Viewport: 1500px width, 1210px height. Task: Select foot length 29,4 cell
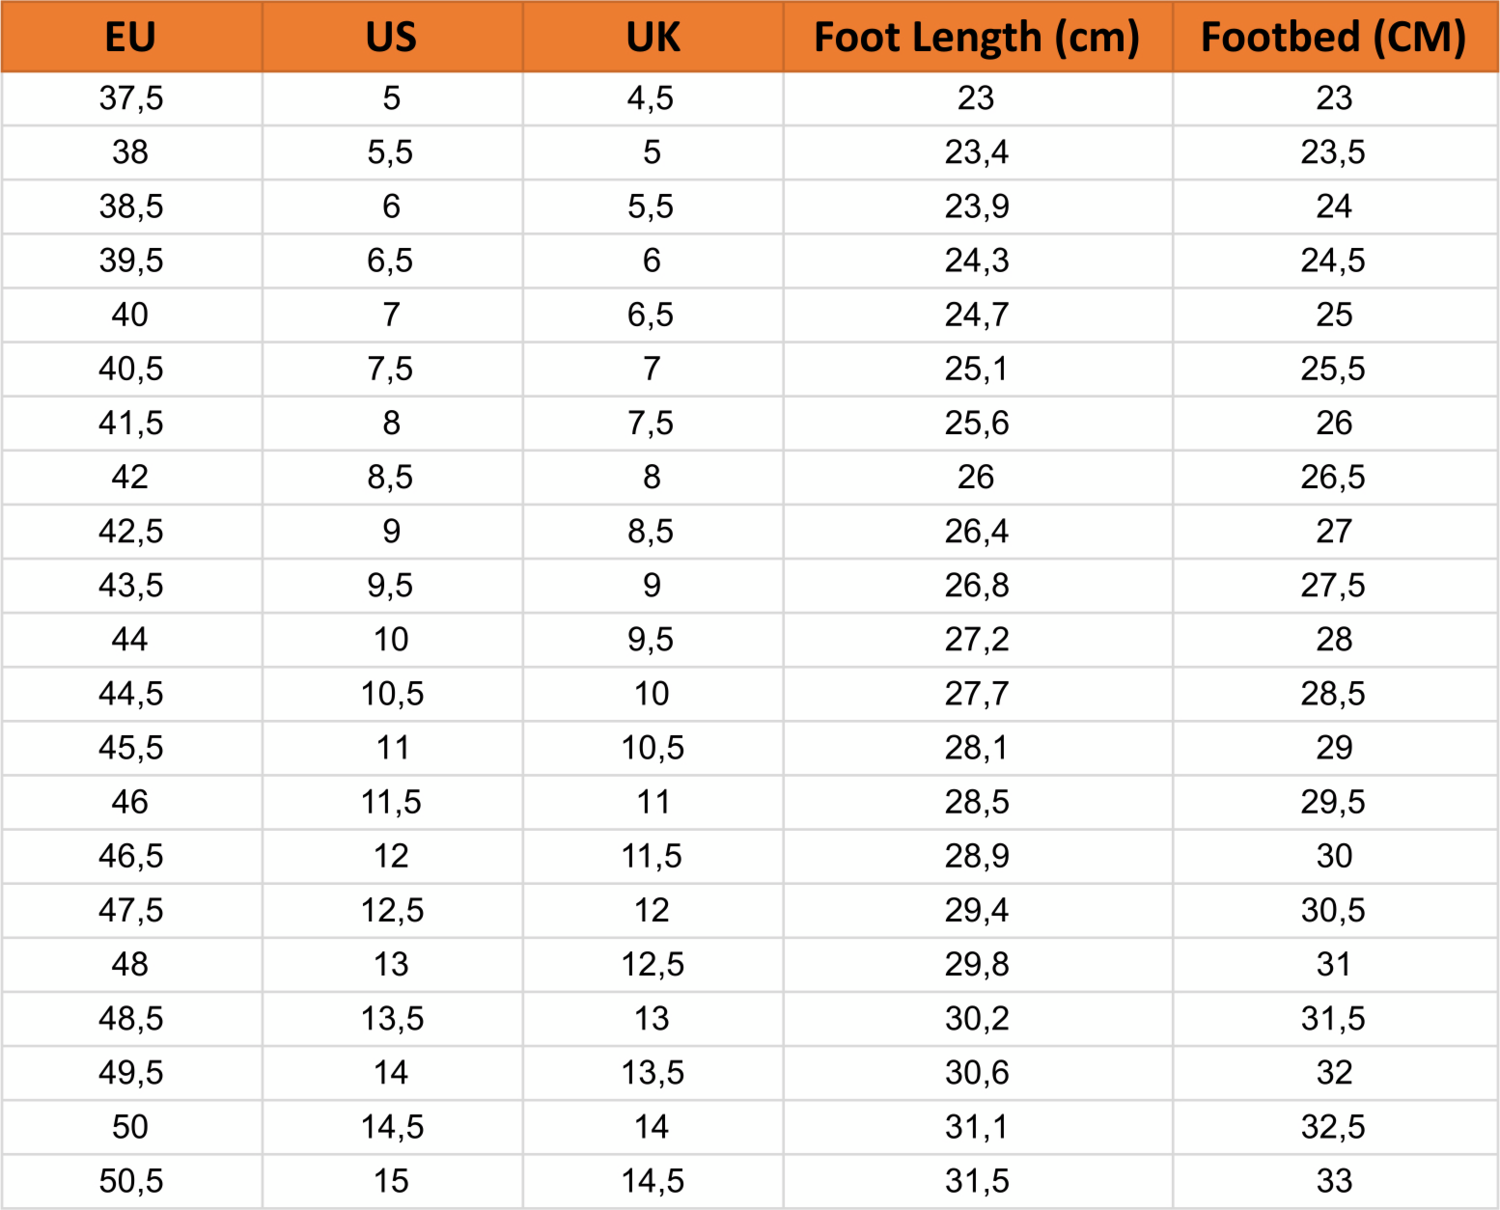(x=977, y=910)
